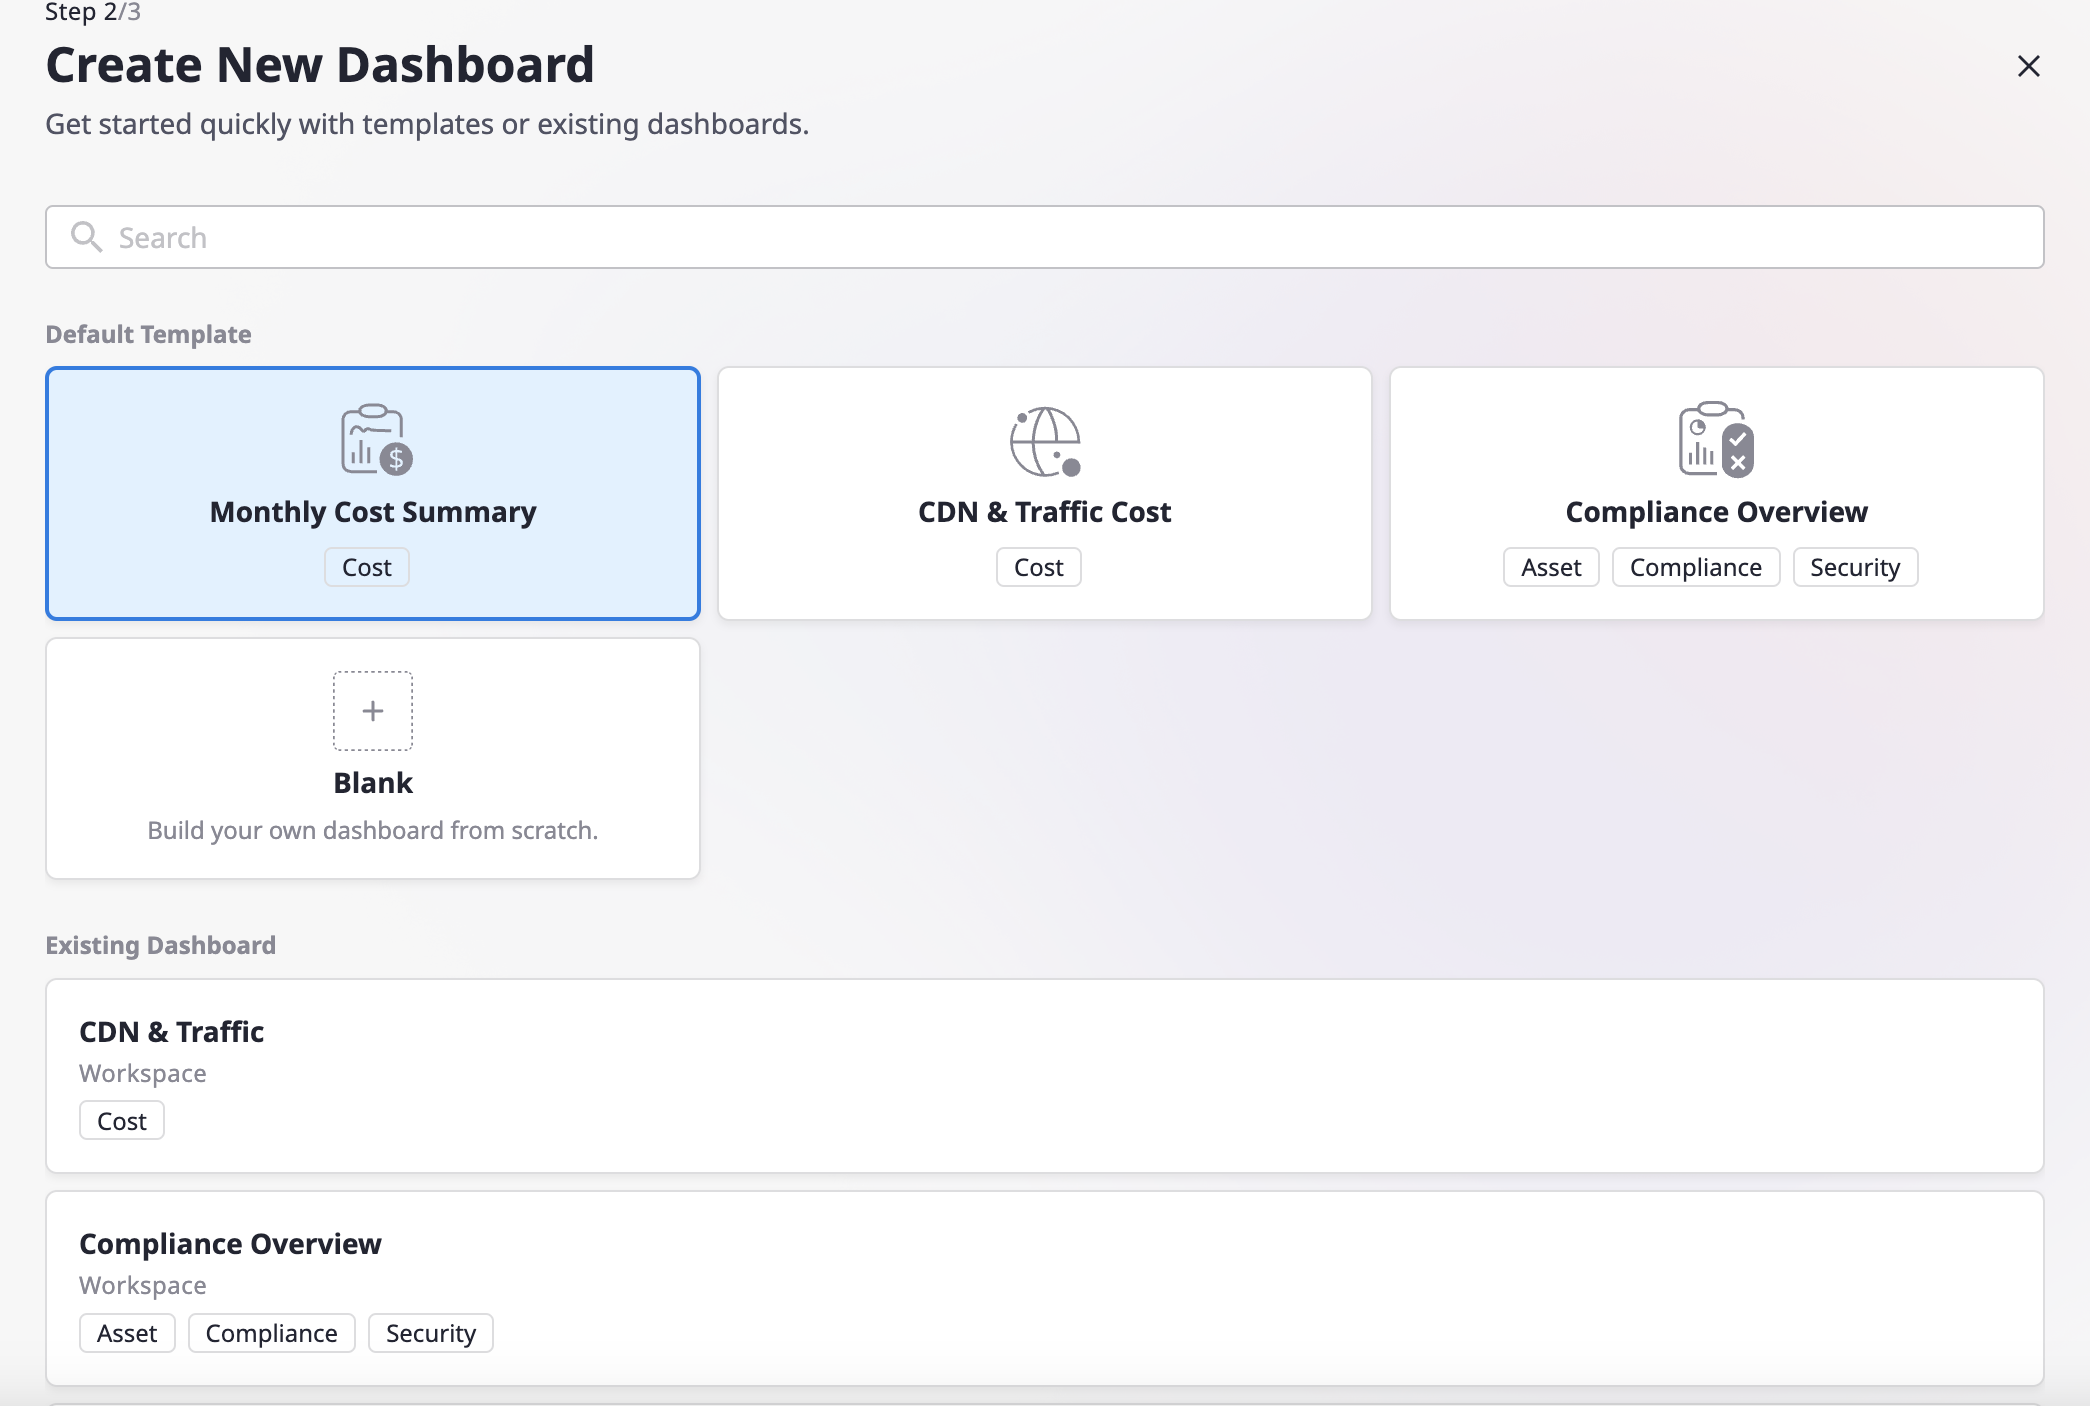
Task: Click the magnifier icon in search bar
Action: [x=86, y=237]
